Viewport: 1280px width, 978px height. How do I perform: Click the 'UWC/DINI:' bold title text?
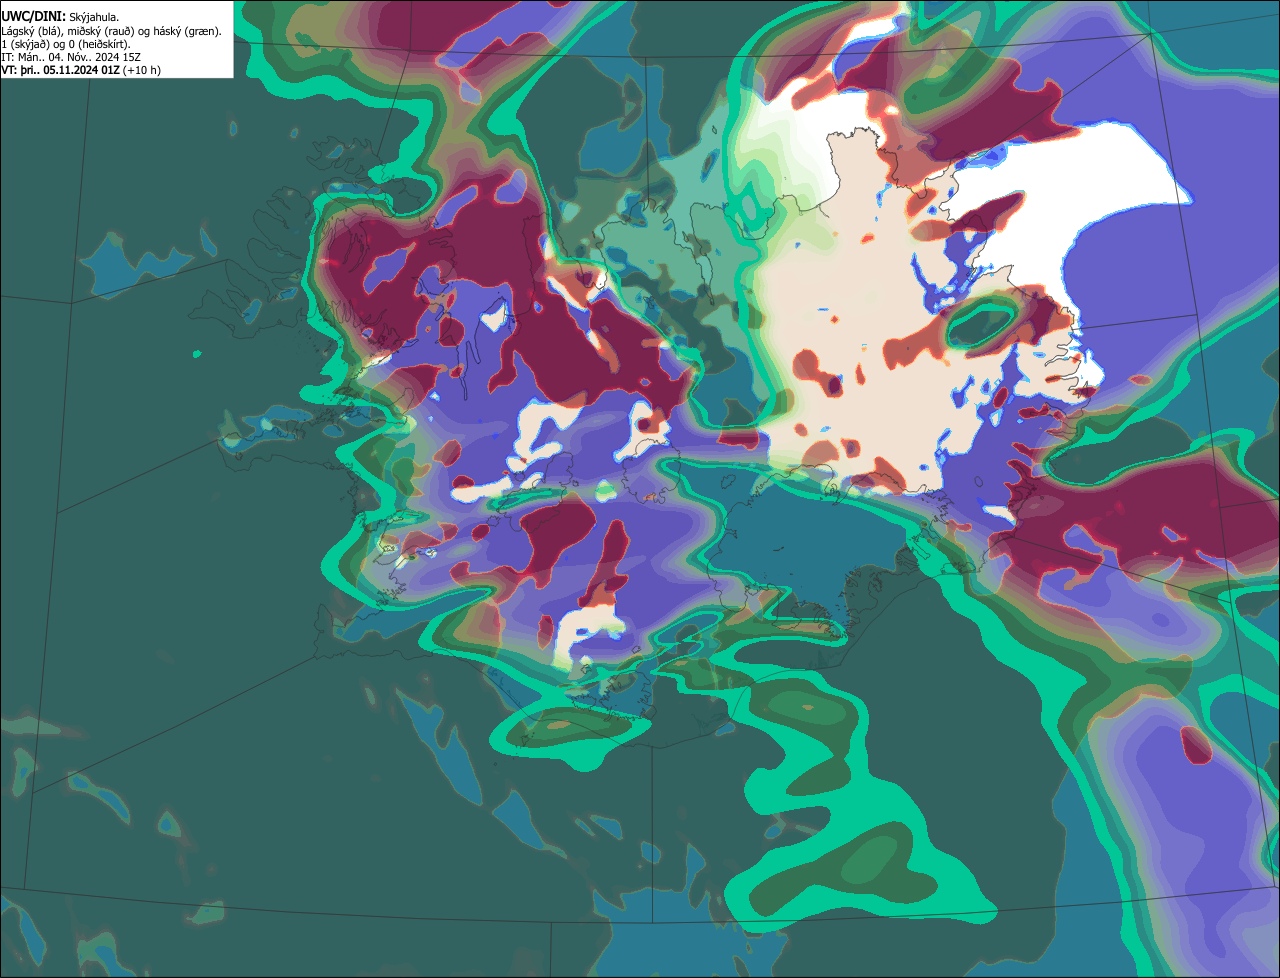click(34, 17)
